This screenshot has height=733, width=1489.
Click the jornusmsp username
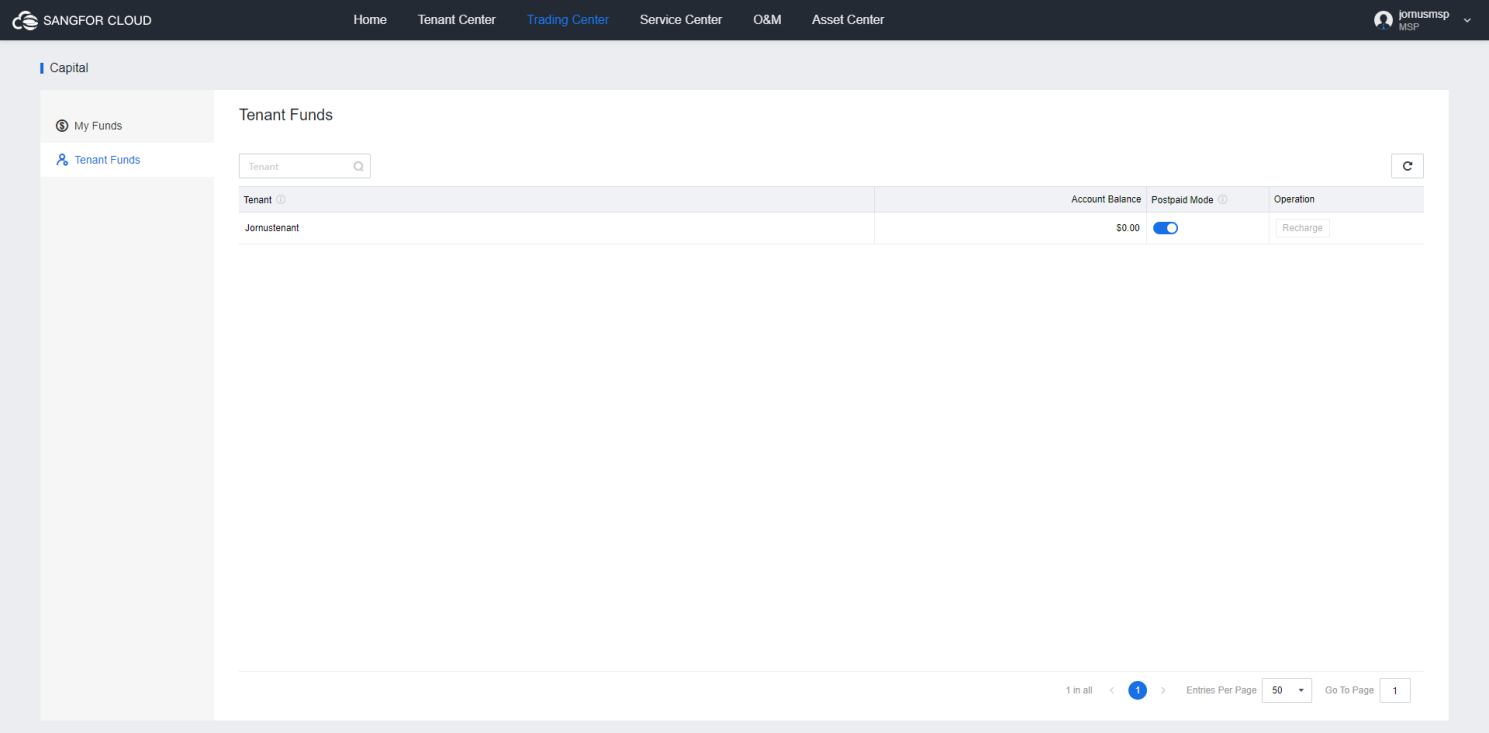tap(1424, 15)
